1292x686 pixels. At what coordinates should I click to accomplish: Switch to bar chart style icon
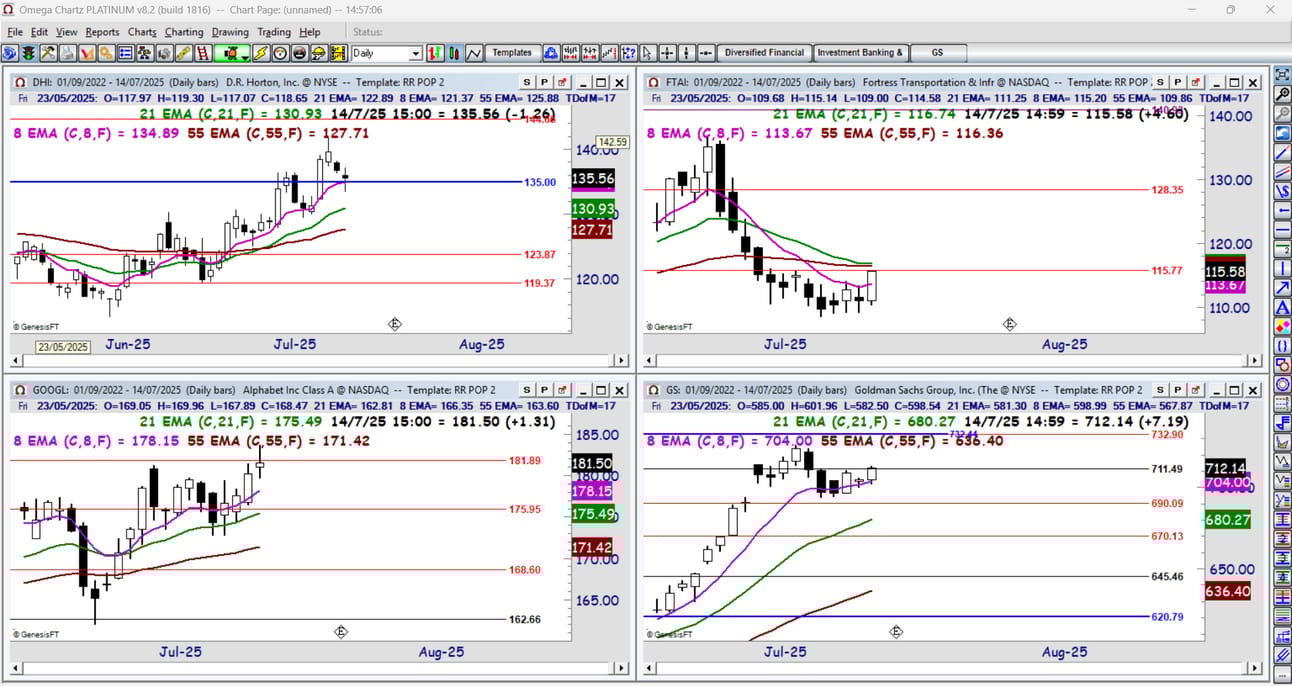coord(437,53)
